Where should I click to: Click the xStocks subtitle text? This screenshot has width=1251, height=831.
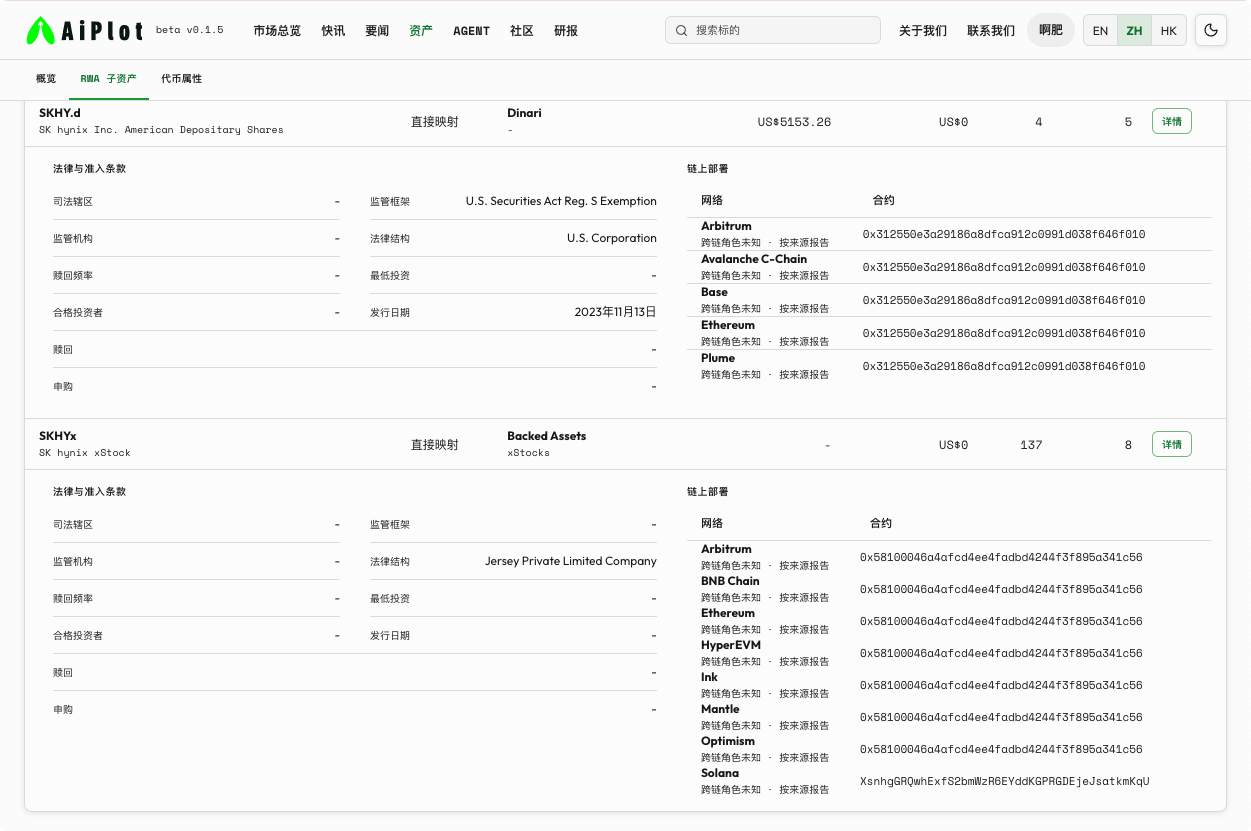coord(528,453)
